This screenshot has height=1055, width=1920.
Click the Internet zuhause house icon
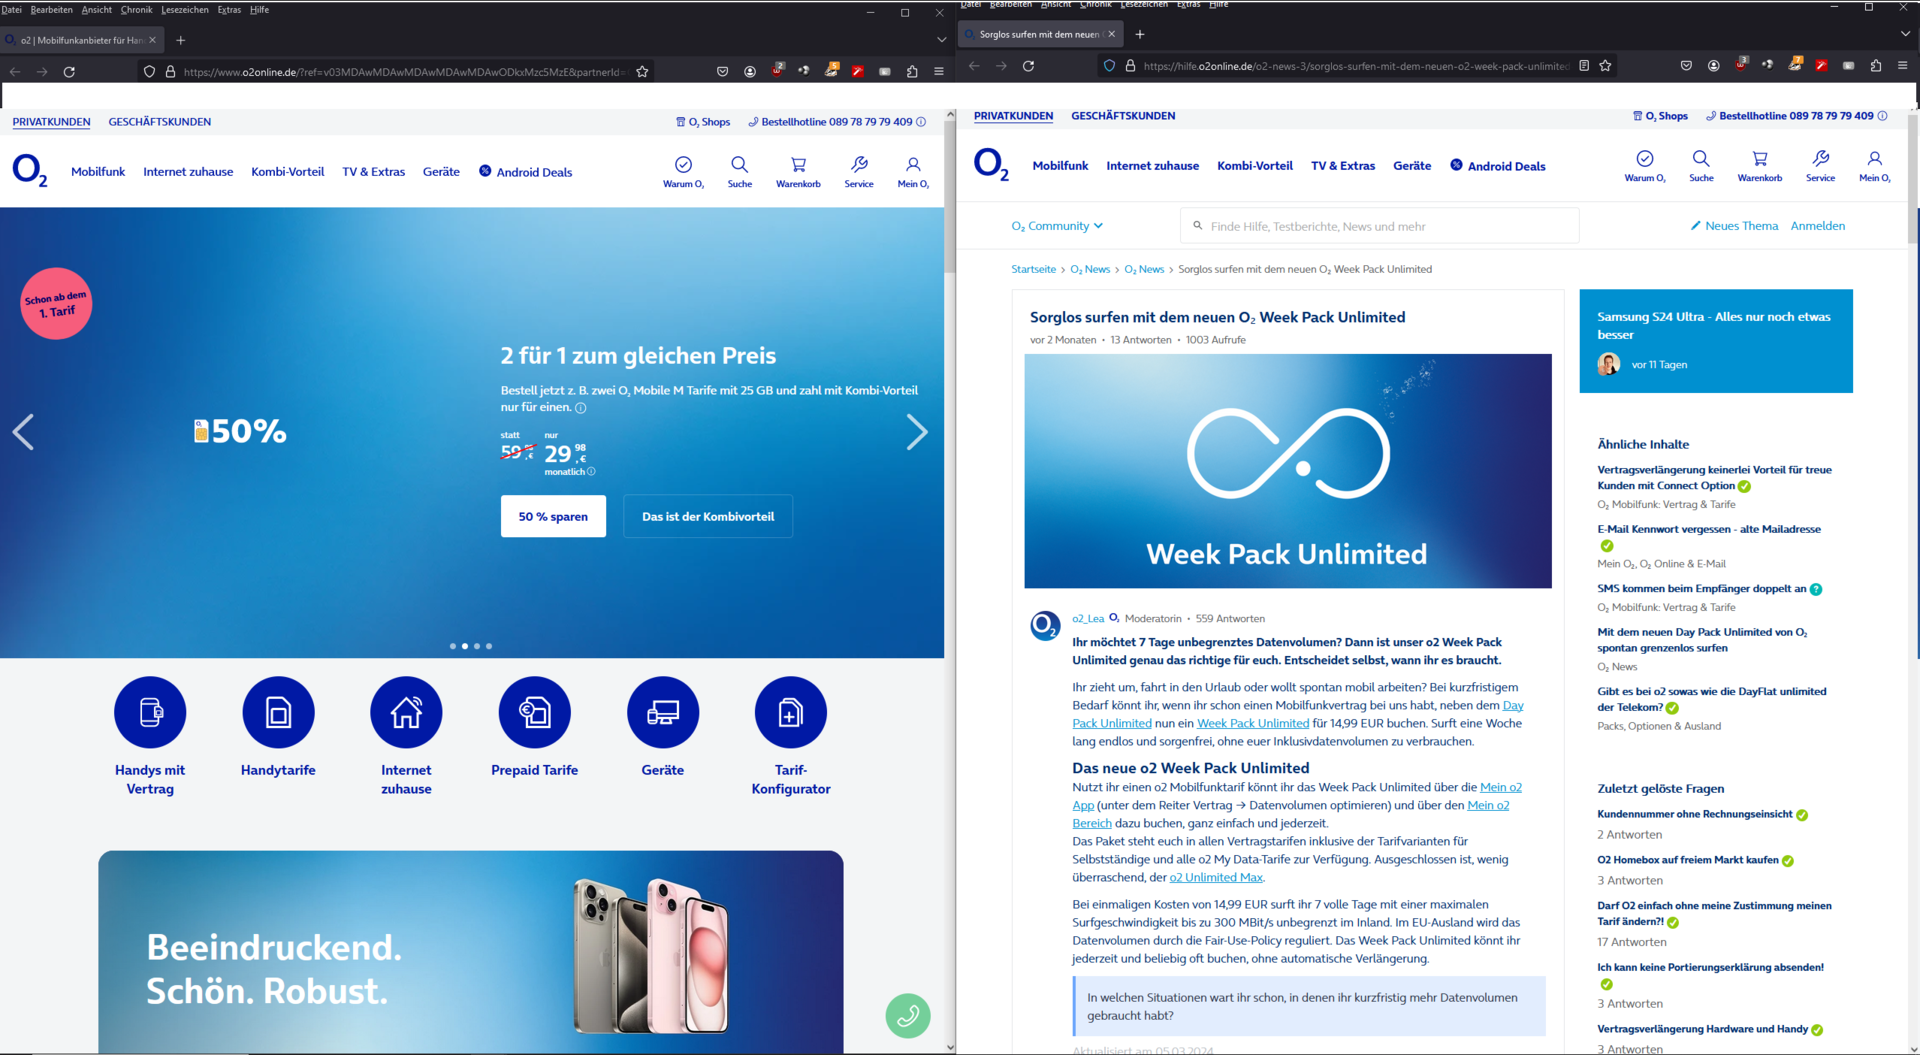(x=406, y=712)
